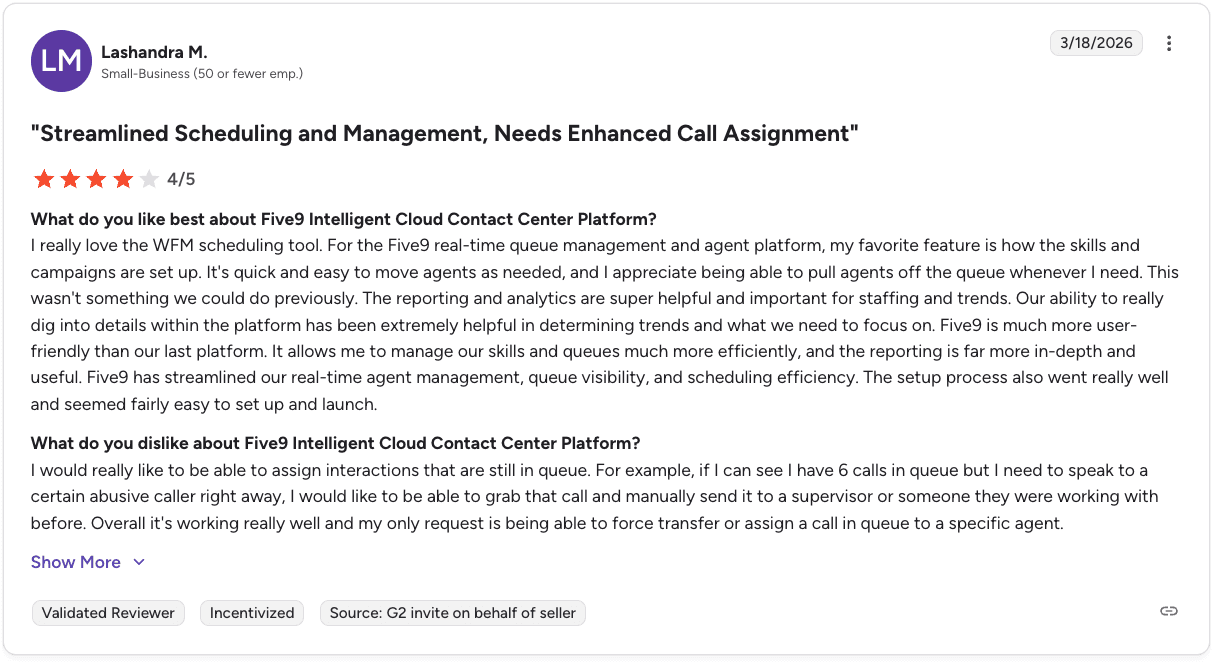Click the Validated Reviewer badge

click(108, 613)
